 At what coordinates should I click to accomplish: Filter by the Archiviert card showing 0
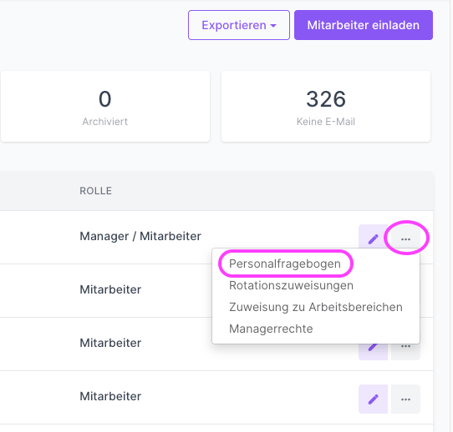(105, 106)
